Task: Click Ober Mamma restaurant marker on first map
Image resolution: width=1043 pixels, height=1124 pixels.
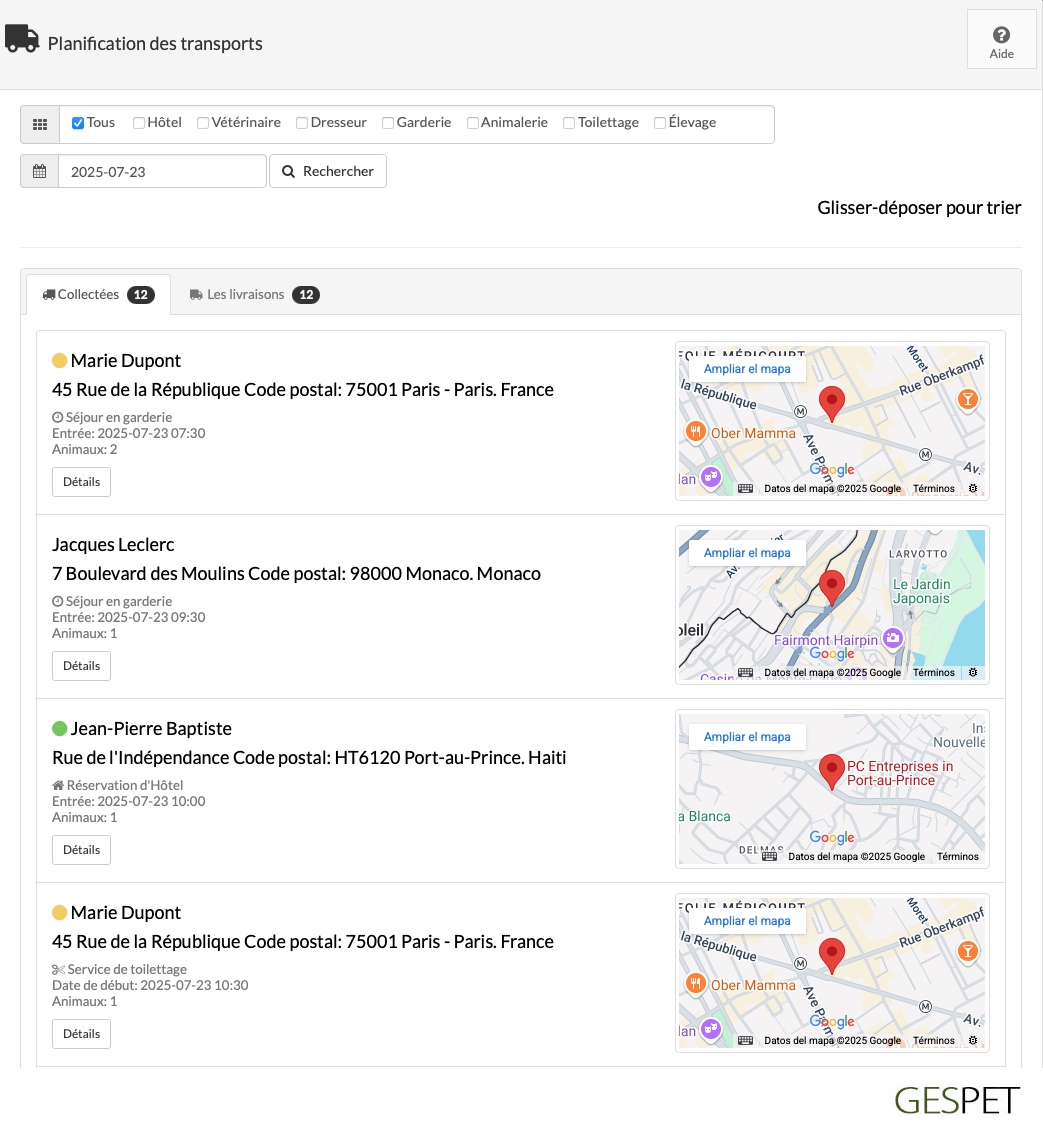Action: (x=695, y=432)
